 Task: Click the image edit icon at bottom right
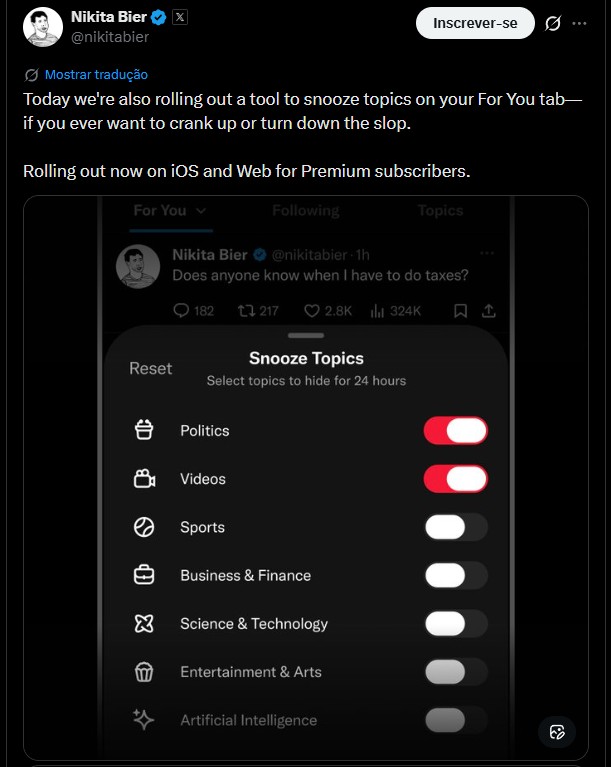tap(557, 731)
